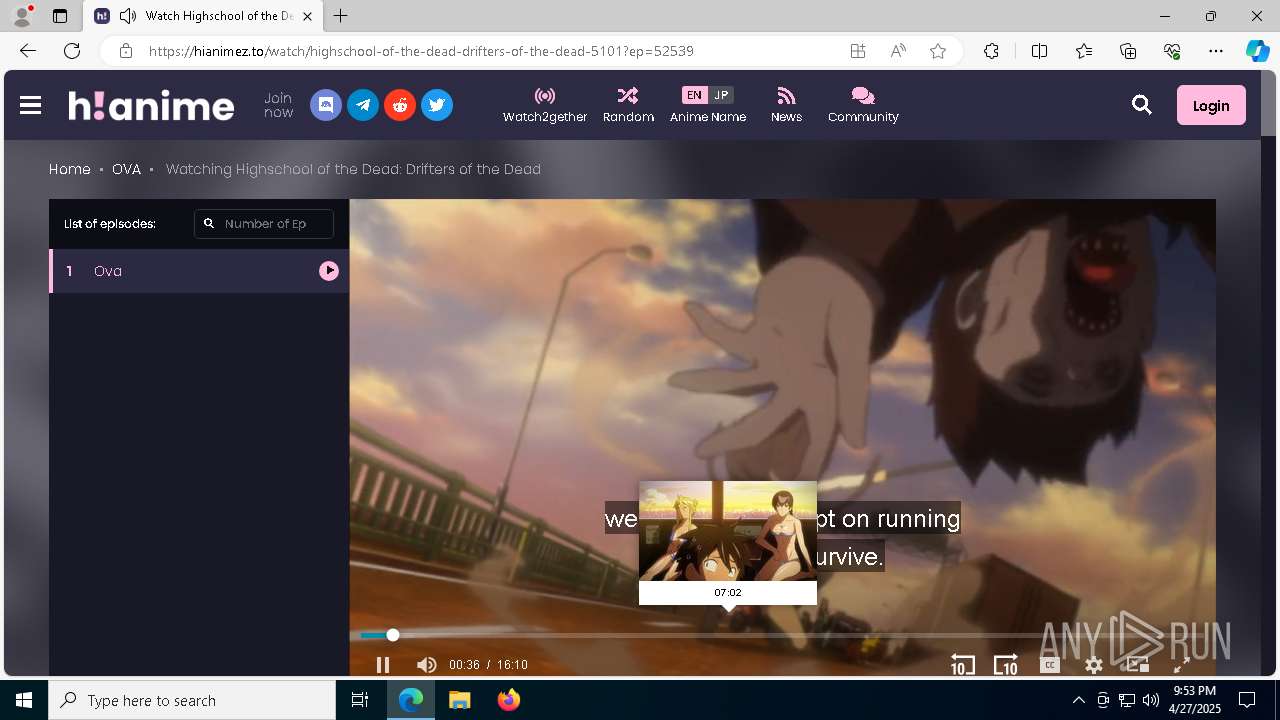The width and height of the screenshot is (1280, 720).
Task: View site information lock icon
Action: 125,51
